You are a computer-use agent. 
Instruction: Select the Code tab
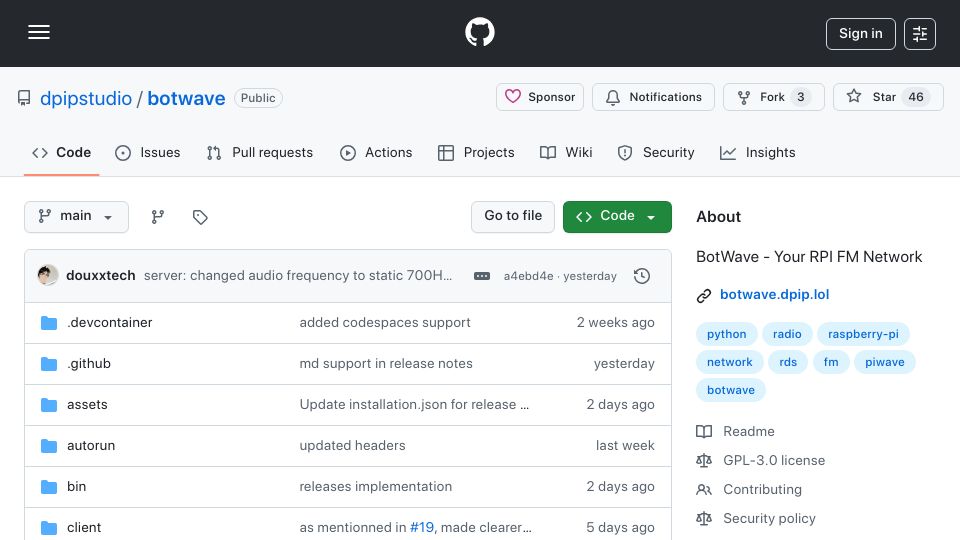[x=62, y=152]
